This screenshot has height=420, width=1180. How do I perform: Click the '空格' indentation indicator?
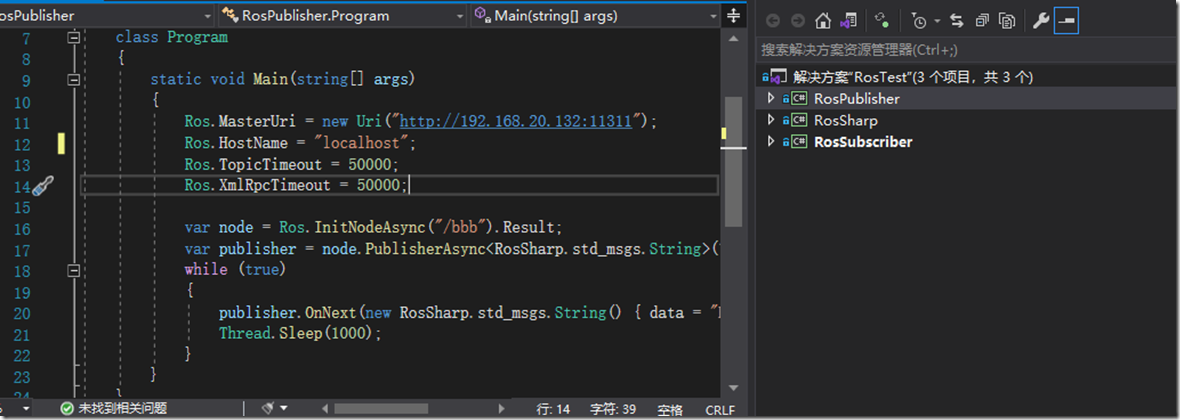tap(669, 409)
